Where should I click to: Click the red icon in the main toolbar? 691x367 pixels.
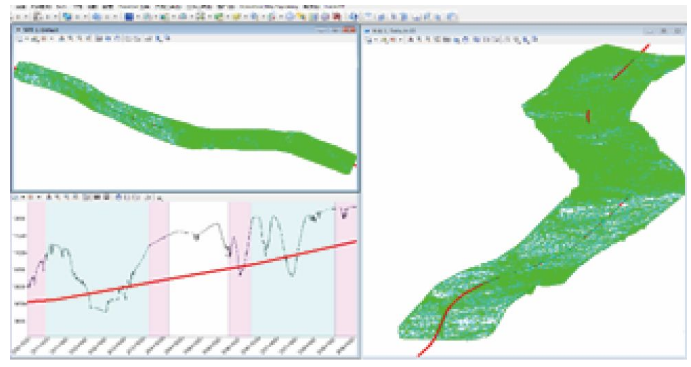[x=336, y=17]
